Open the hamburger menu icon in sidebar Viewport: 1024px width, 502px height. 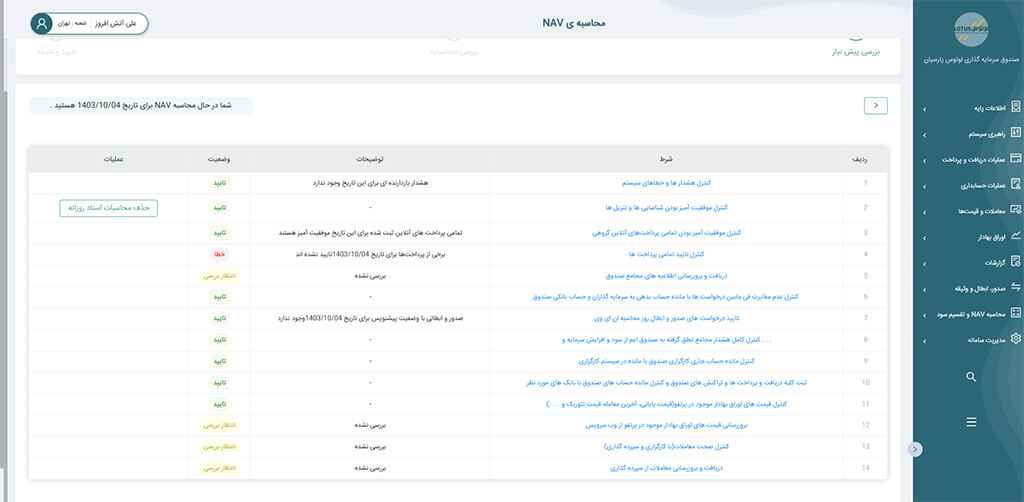pyautogui.click(x=970, y=423)
